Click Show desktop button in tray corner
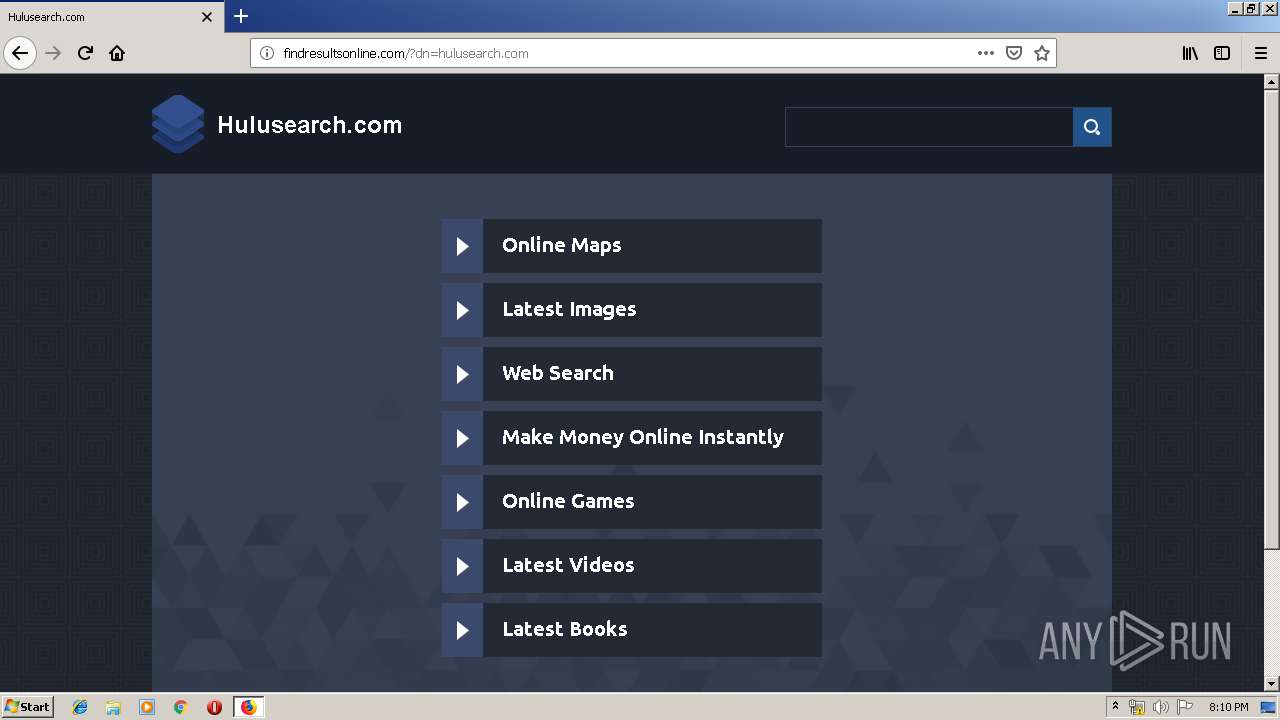The width and height of the screenshot is (1280, 720). pyautogui.click(x=1269, y=707)
